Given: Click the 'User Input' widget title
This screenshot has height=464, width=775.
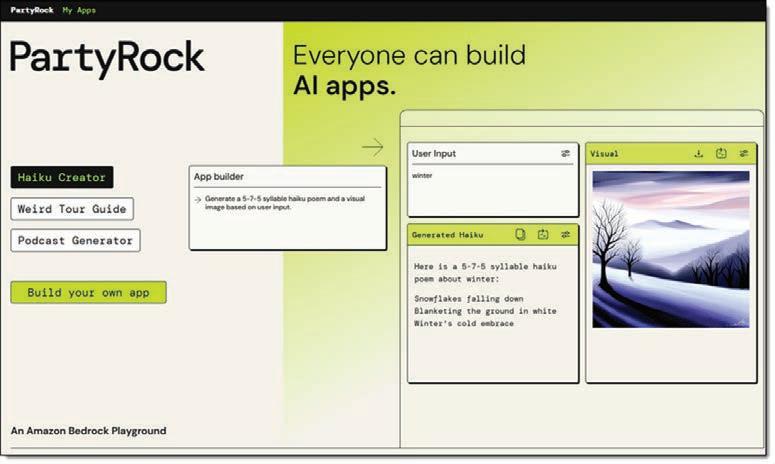Looking at the screenshot, I should click(x=434, y=154).
